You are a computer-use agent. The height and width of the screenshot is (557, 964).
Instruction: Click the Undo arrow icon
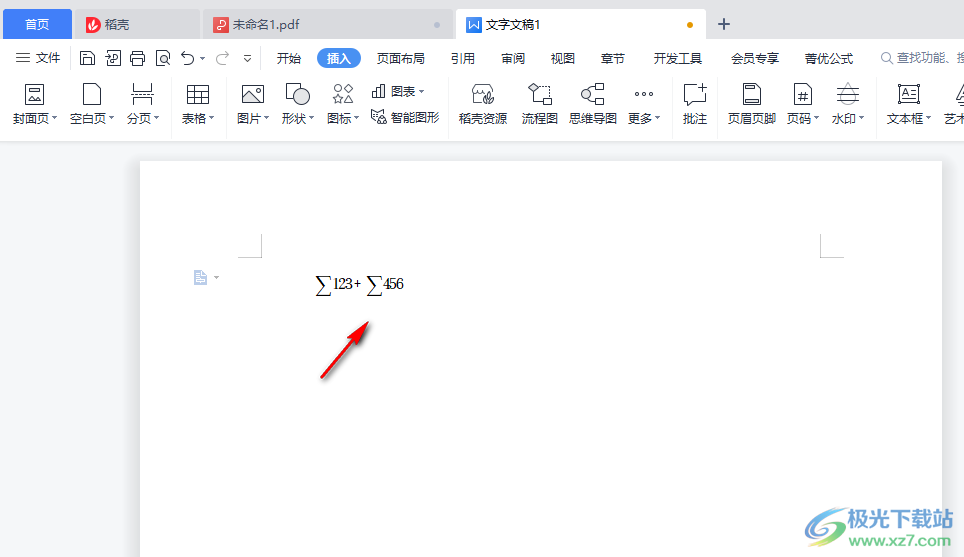[188, 58]
